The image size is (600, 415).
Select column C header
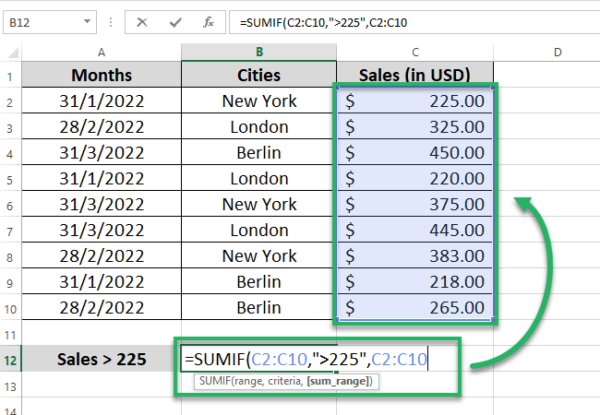point(415,52)
